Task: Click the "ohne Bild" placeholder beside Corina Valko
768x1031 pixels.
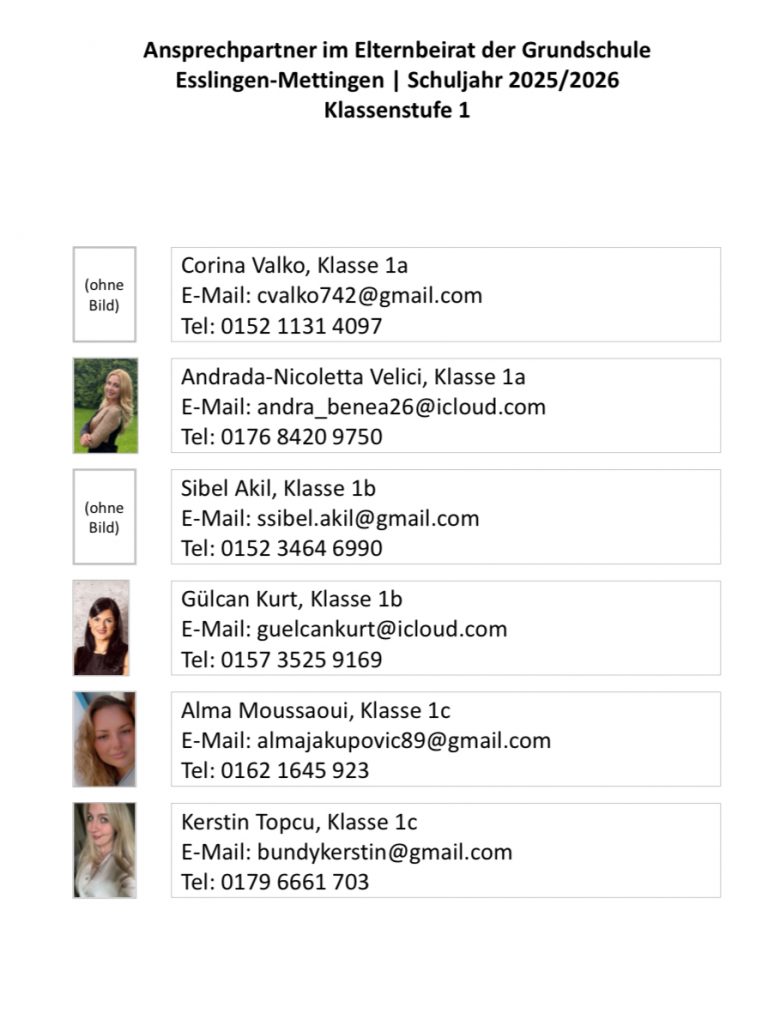Action: [104, 295]
